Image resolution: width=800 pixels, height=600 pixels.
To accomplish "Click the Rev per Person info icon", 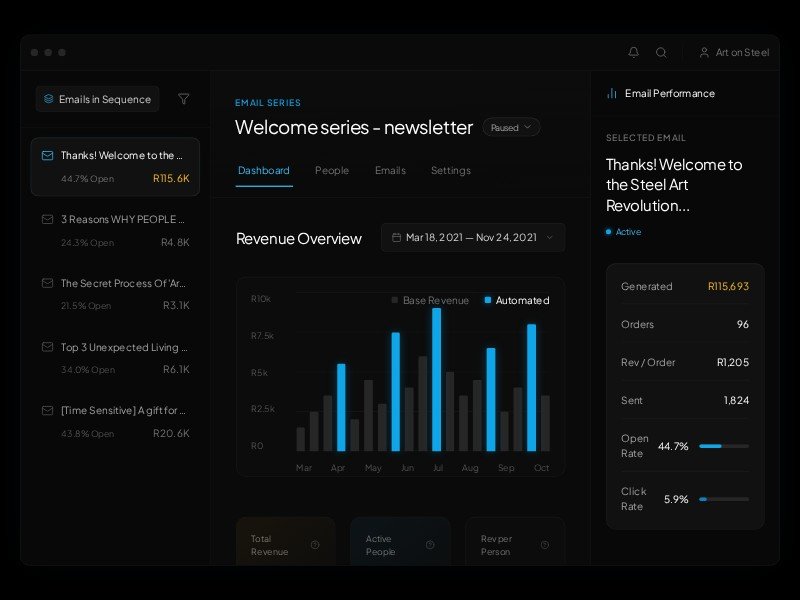I will pyautogui.click(x=545, y=545).
